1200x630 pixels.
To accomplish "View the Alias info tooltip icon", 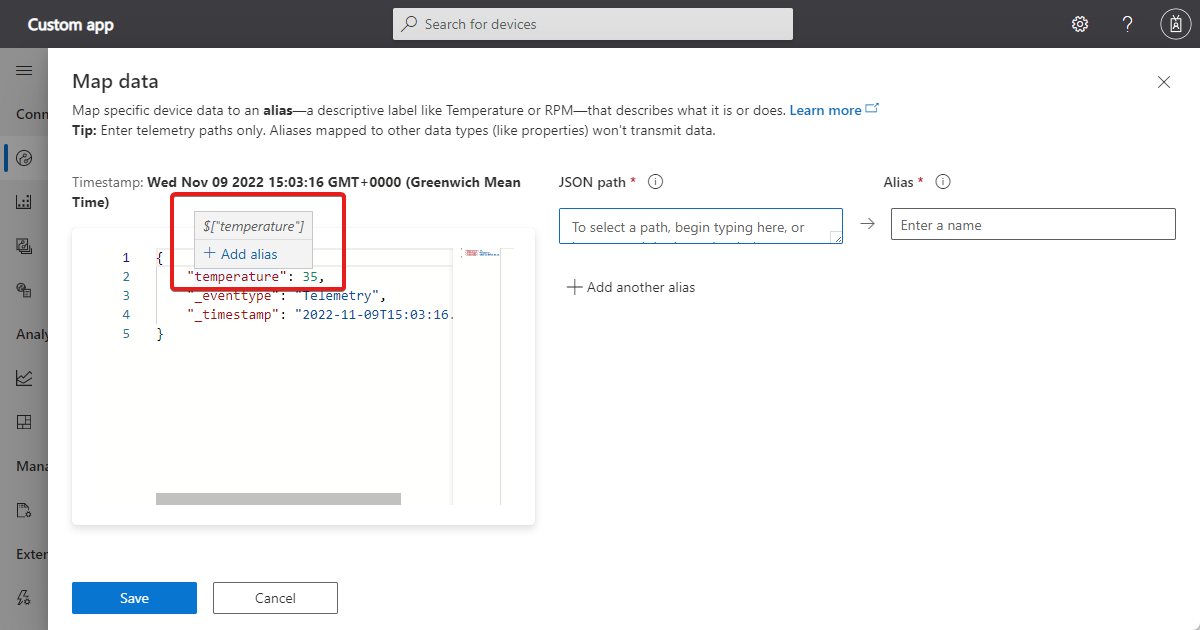I will tap(941, 181).
